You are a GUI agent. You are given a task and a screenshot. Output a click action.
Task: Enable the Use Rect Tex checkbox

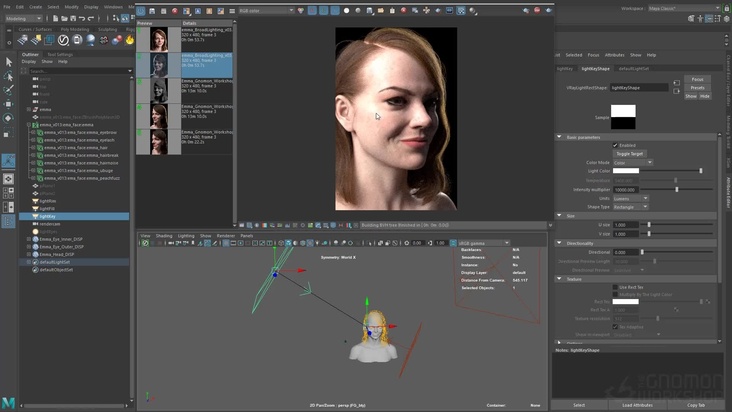[x=615, y=287]
